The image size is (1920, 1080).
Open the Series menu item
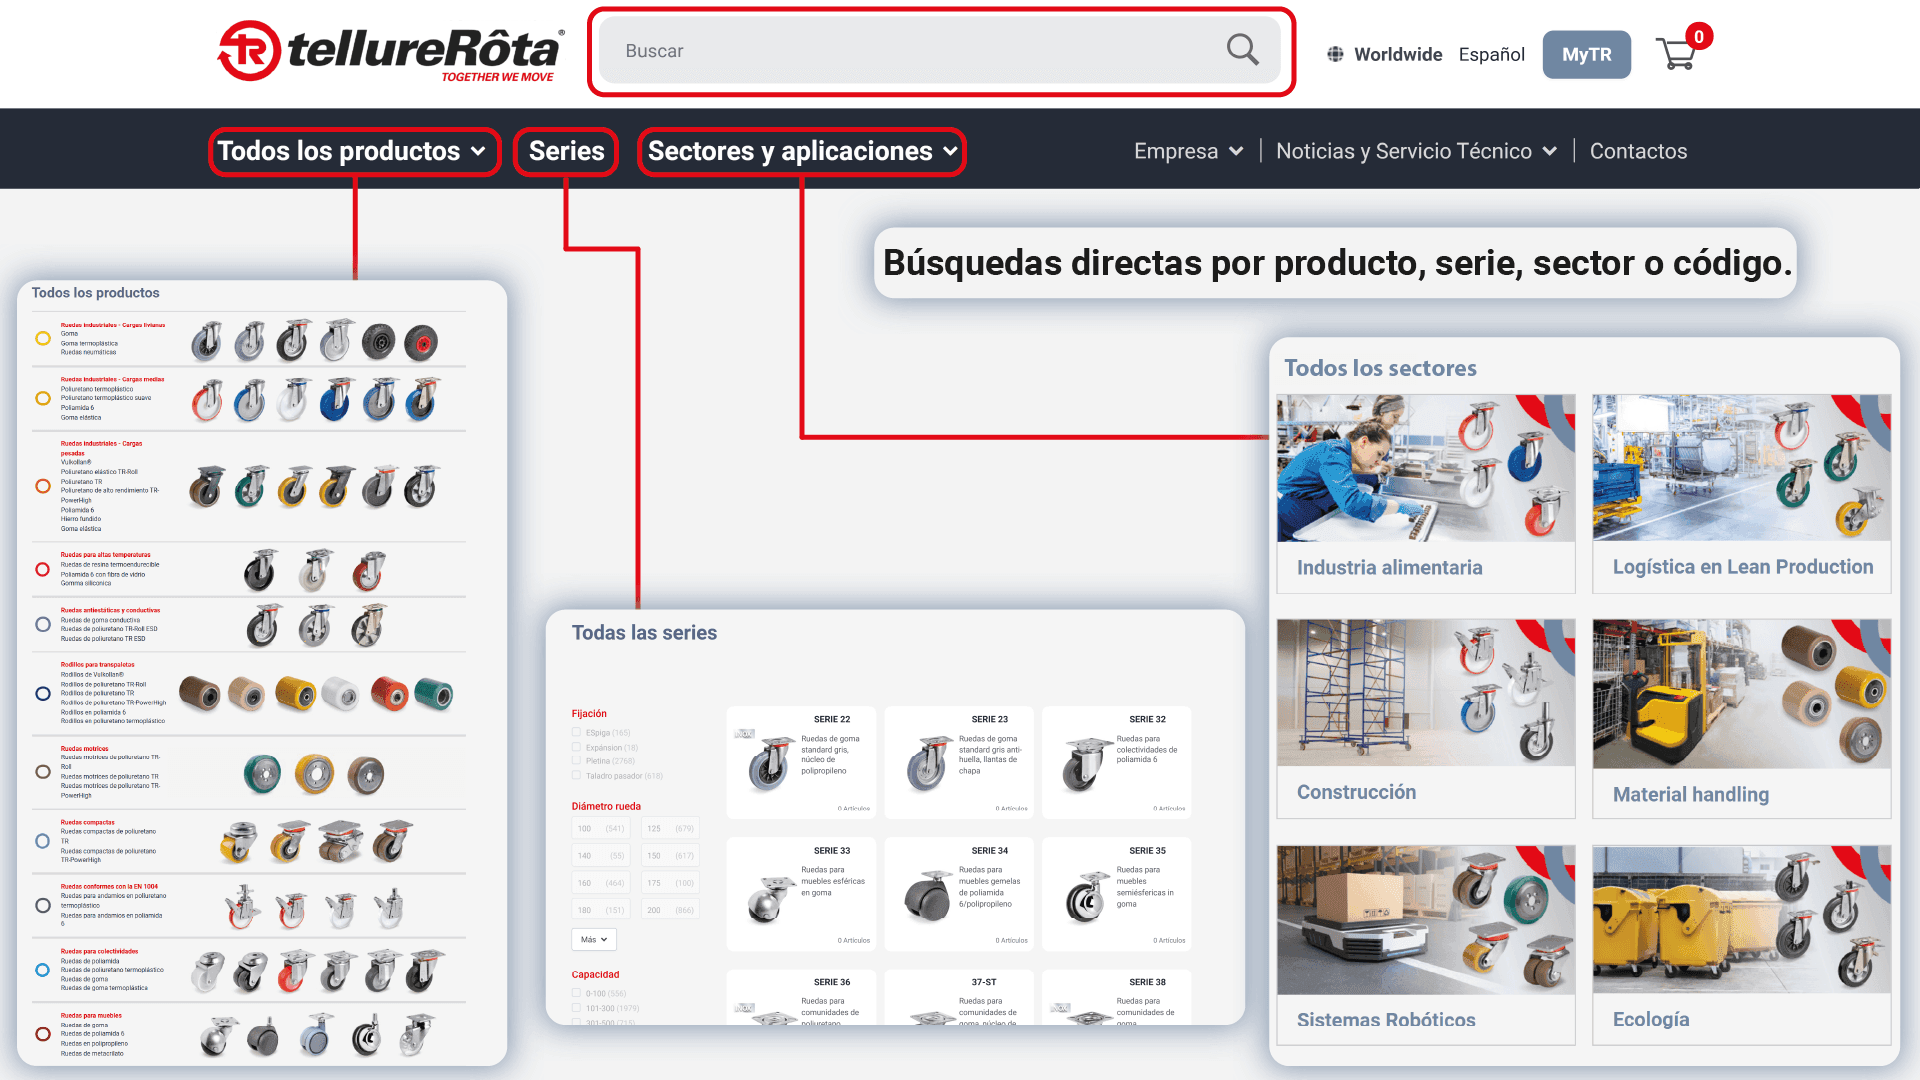[566, 151]
